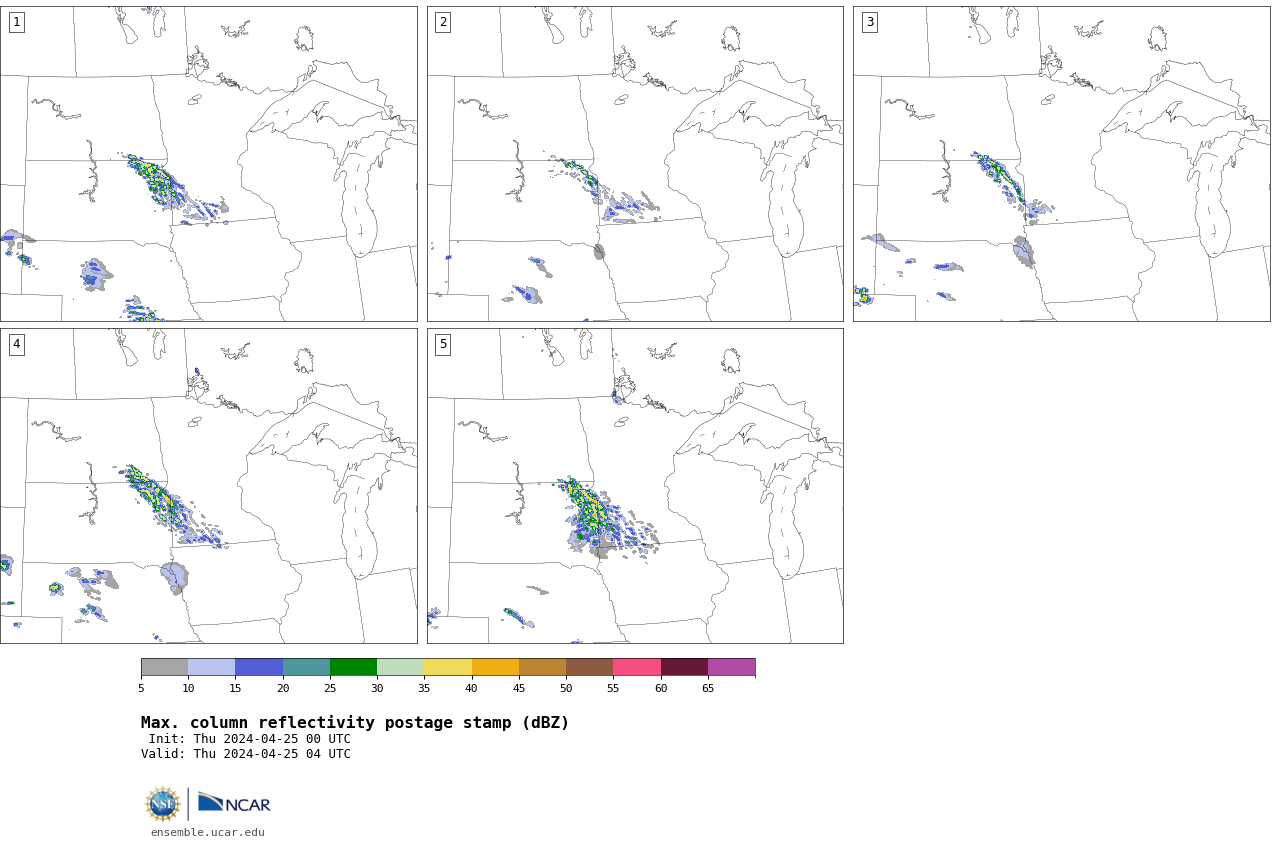Click the yellow 35-40 dBZ swatch

(x=448, y=667)
